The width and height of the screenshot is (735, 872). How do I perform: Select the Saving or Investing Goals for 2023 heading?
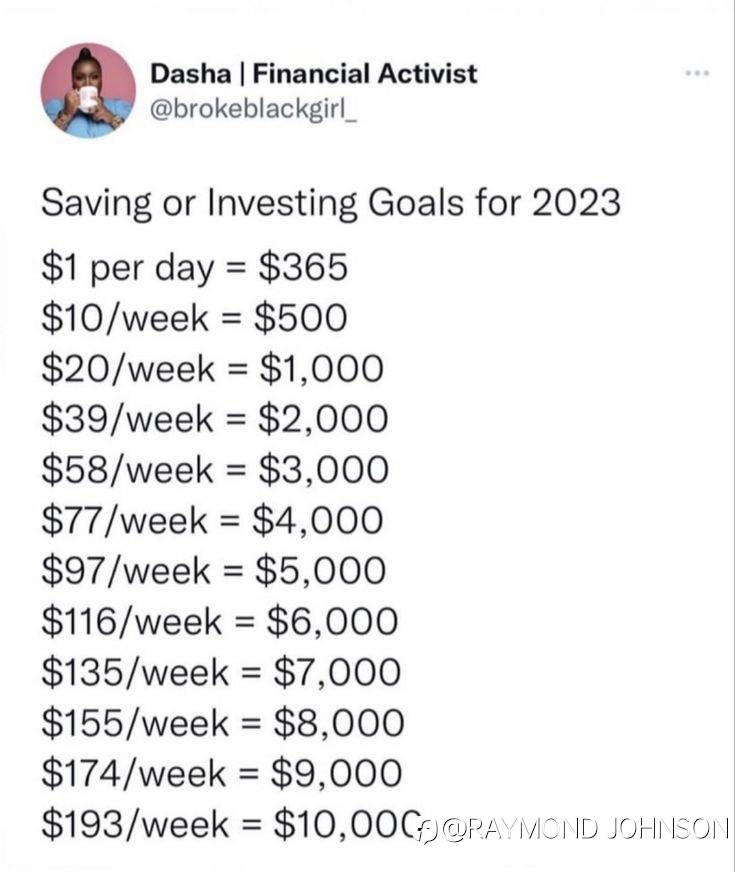point(331,203)
